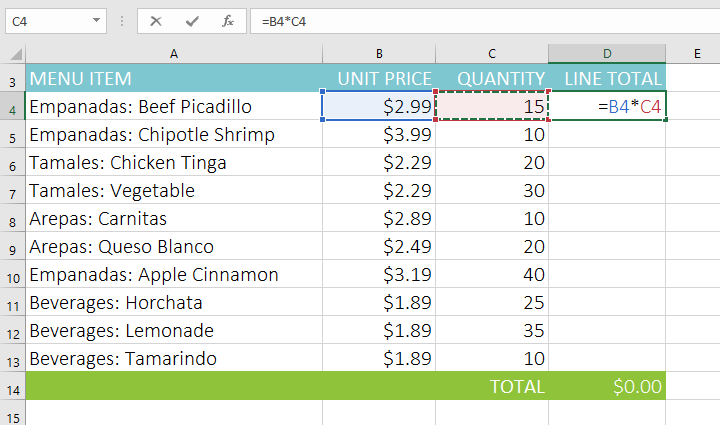Viewport: 720px width, 425px height.
Task: Select row 4 header
Action: (x=12, y=107)
